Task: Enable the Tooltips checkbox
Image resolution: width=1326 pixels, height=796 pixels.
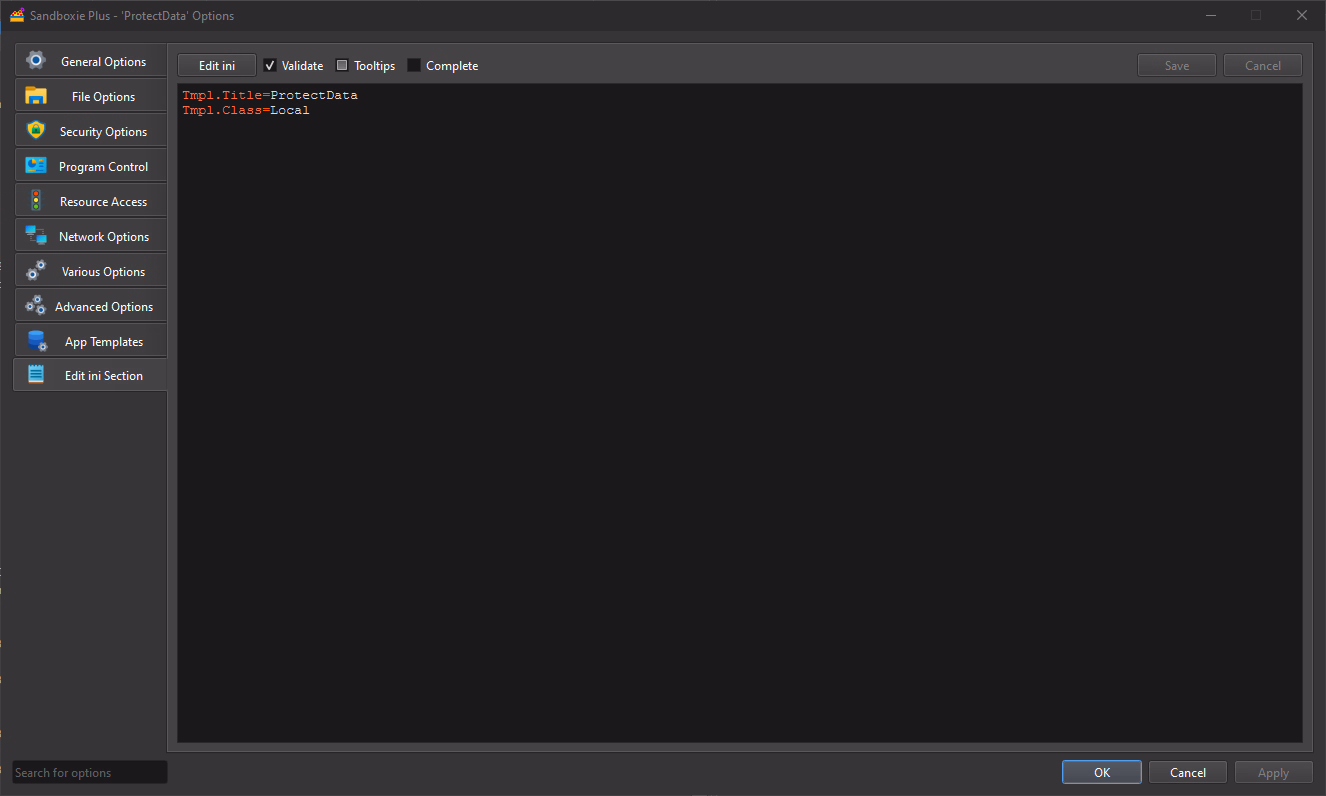Action: [x=342, y=66]
